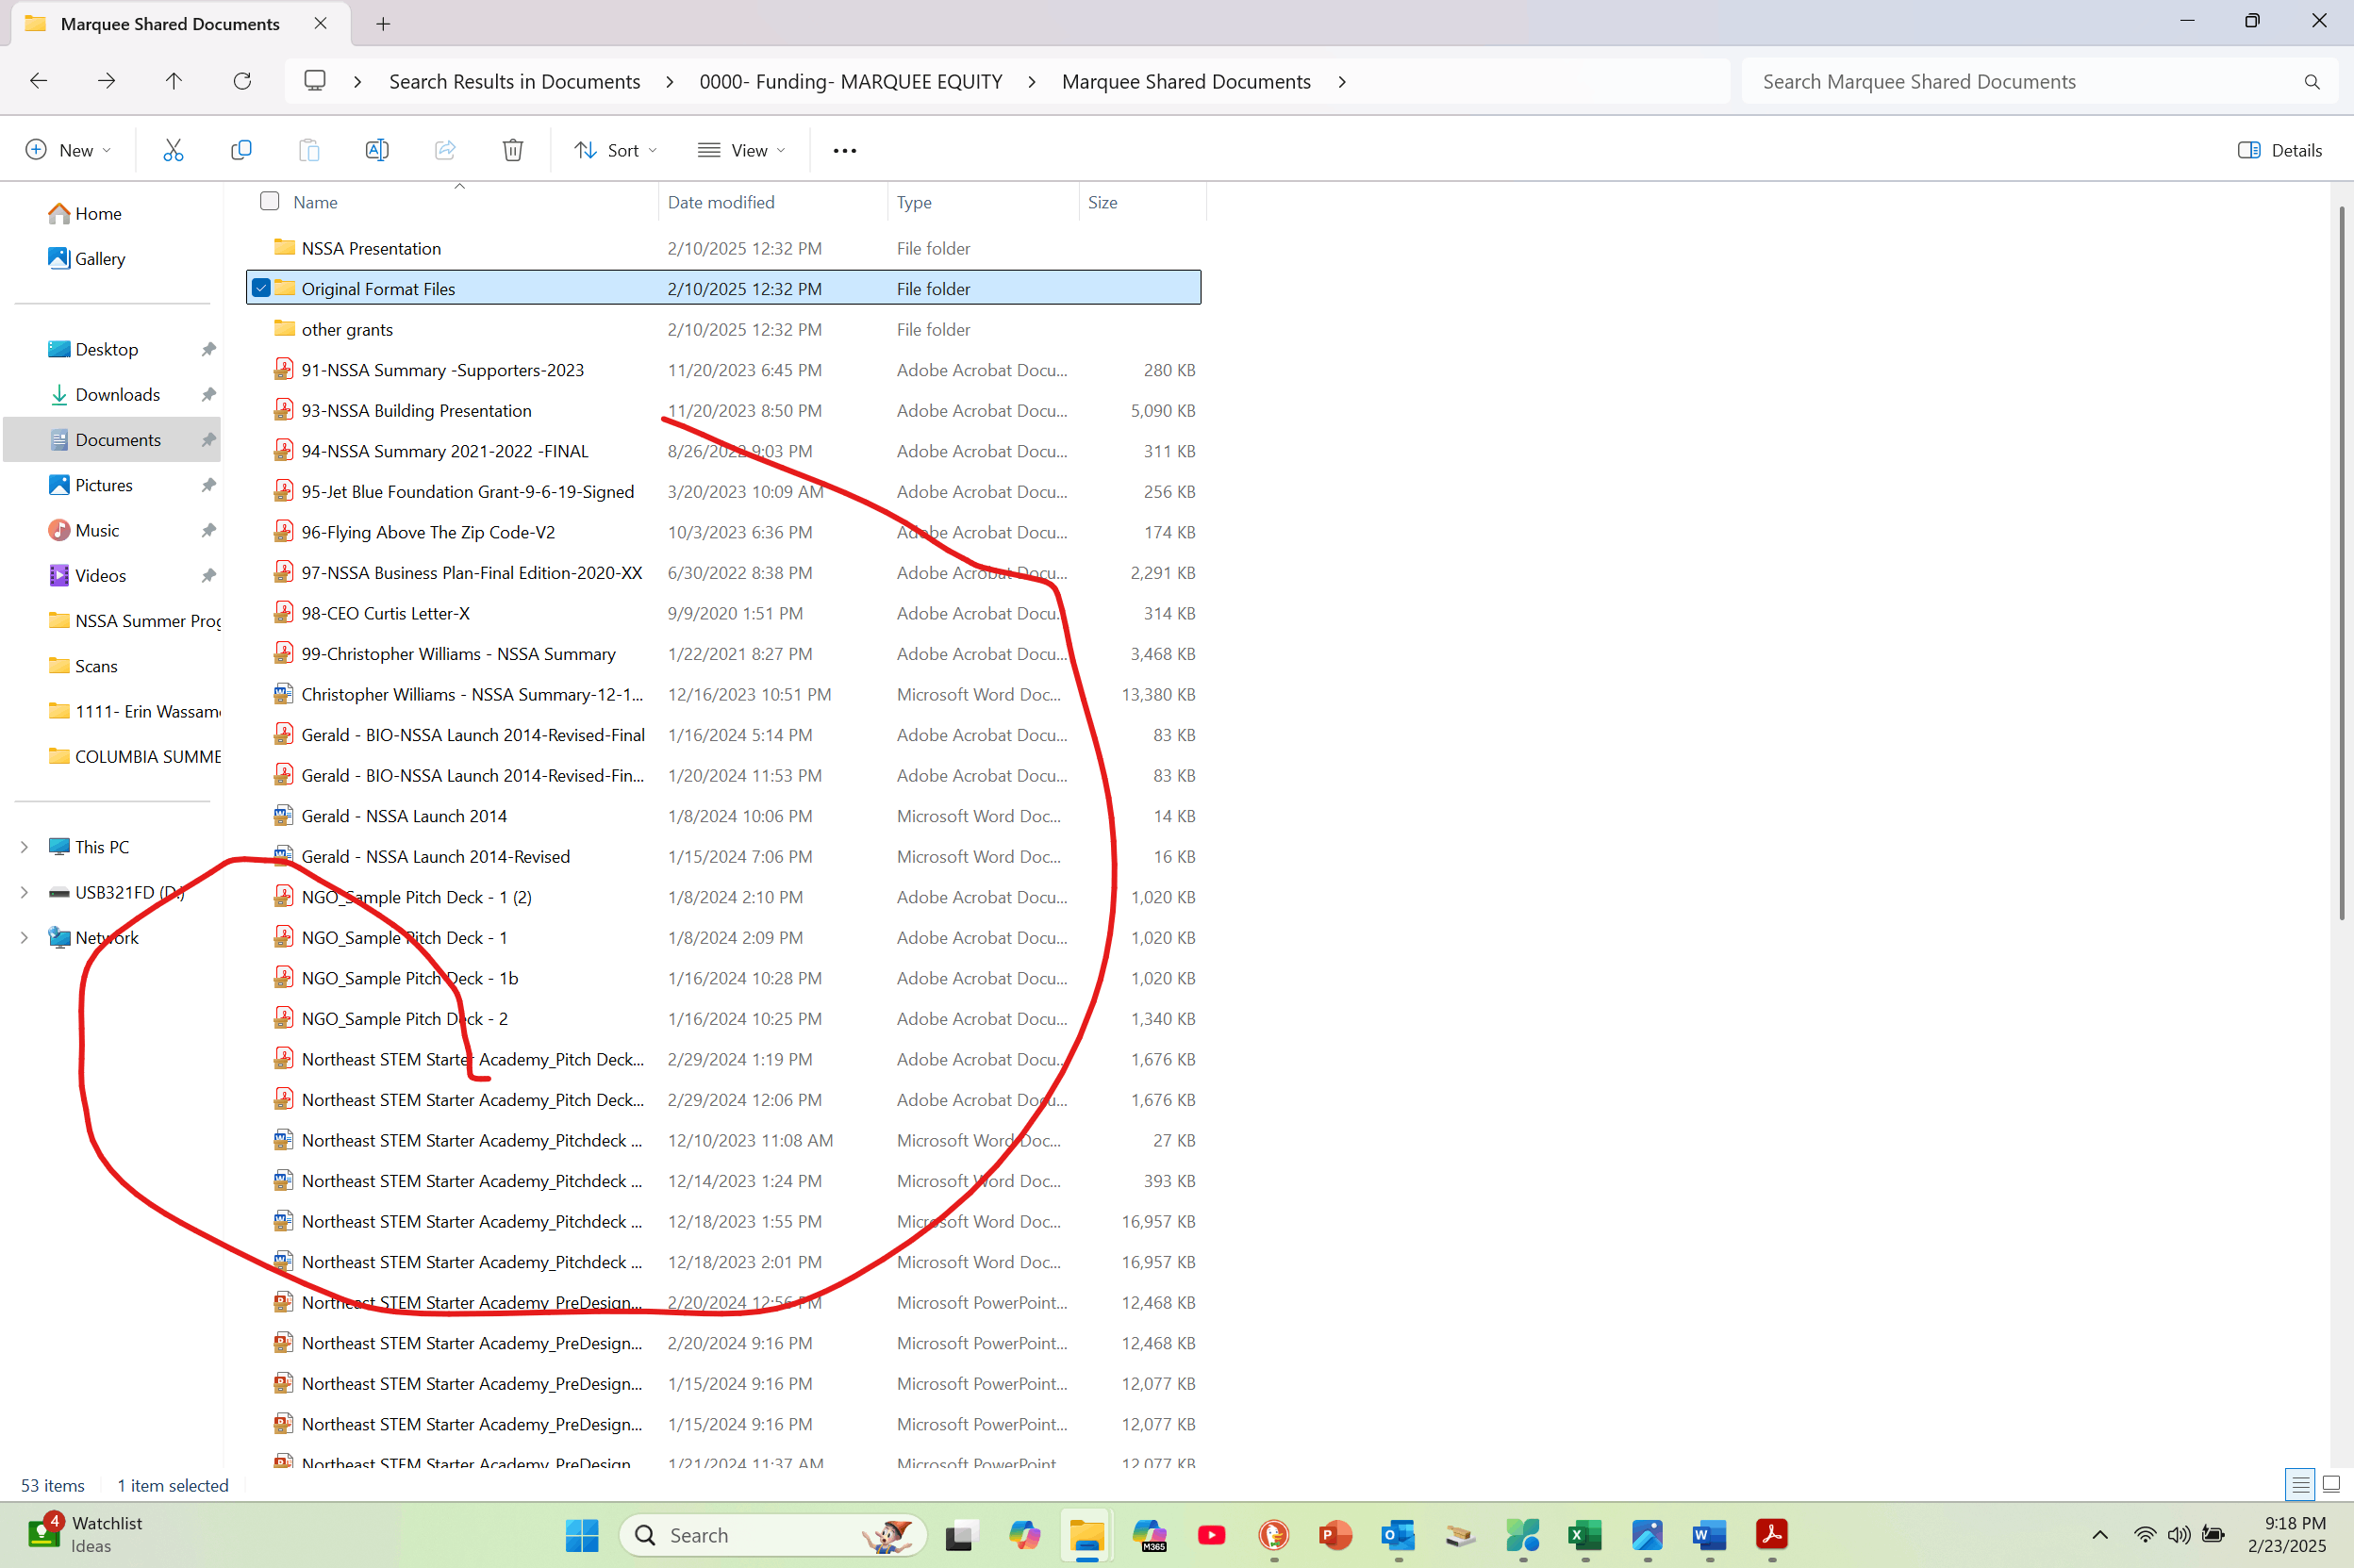This screenshot has width=2354, height=1568.
Task: Uncheck the Original Format Files checkbox
Action: click(x=261, y=288)
